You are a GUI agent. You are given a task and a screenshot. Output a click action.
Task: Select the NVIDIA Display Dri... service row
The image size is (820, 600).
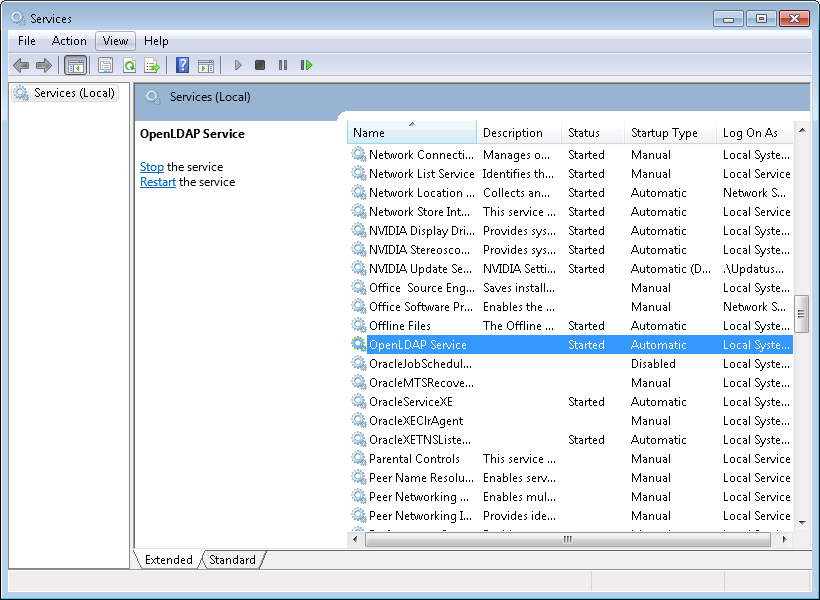pyautogui.click(x=570, y=230)
